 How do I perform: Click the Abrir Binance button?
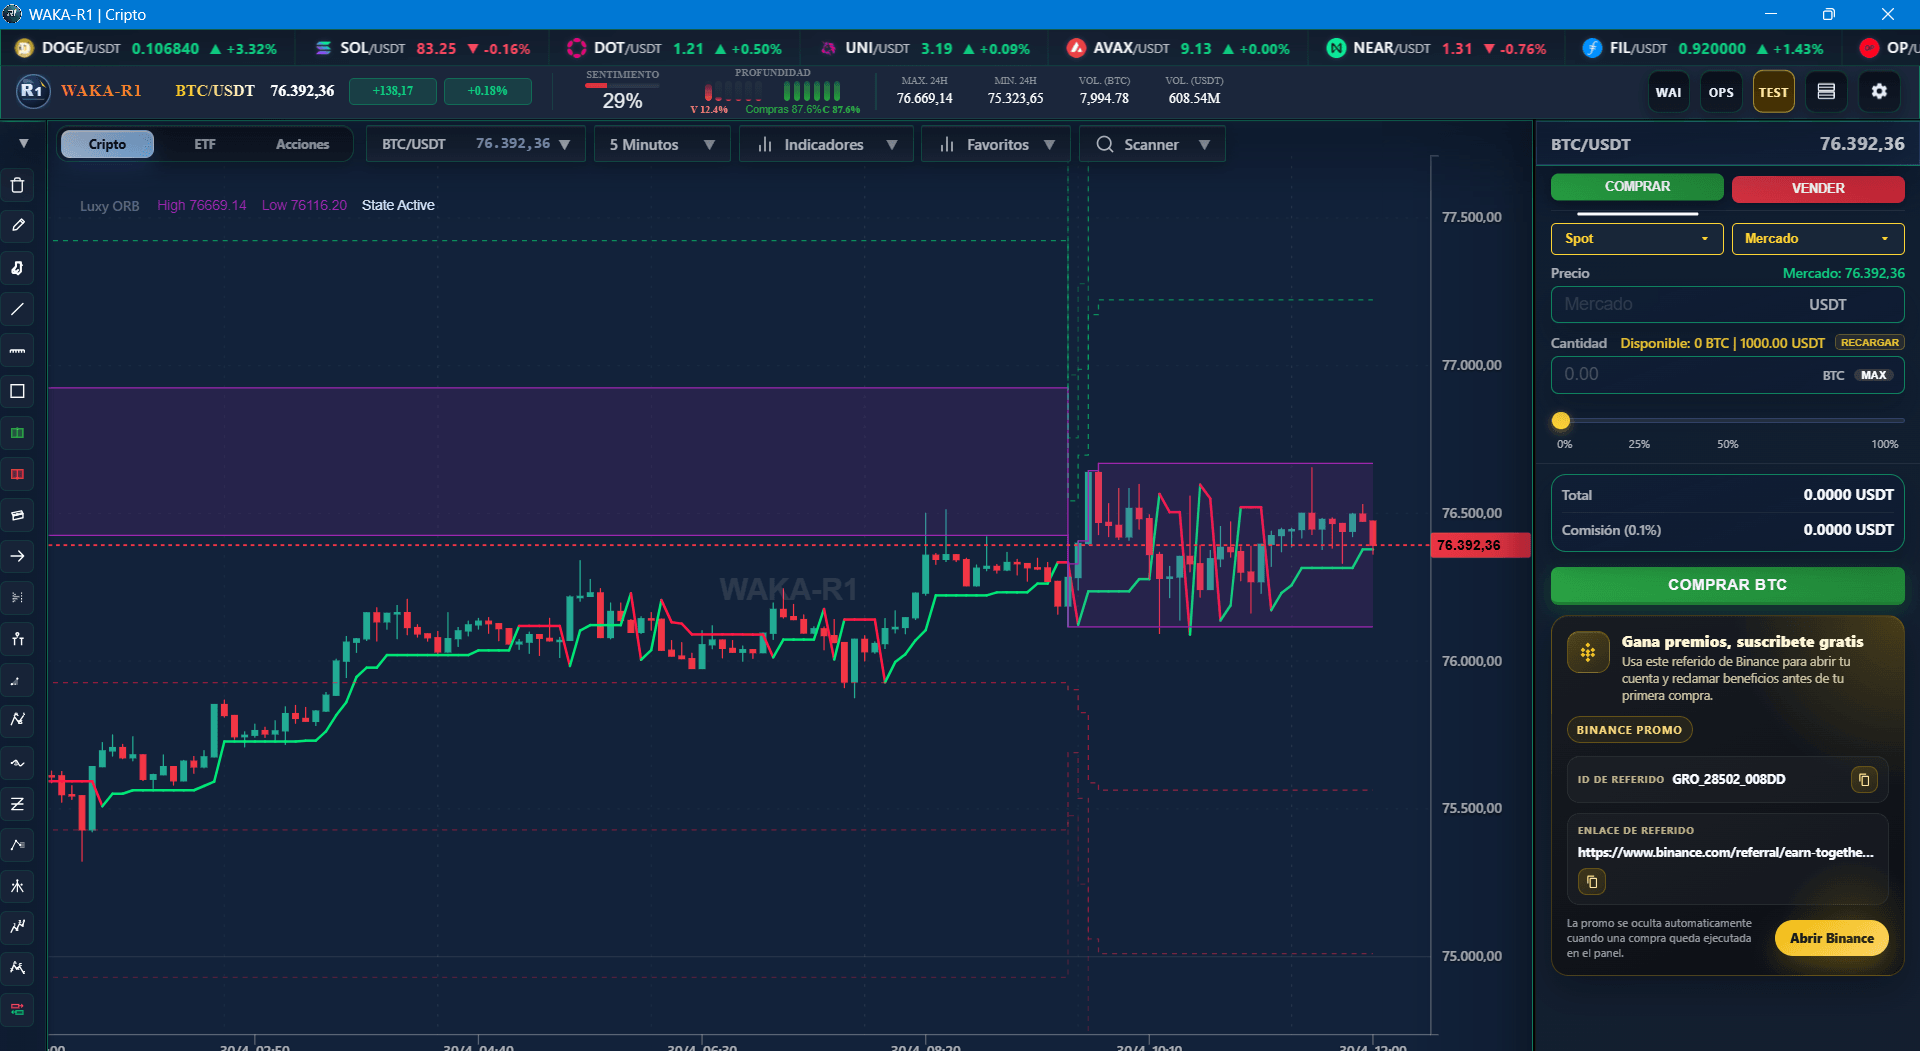tap(1831, 938)
